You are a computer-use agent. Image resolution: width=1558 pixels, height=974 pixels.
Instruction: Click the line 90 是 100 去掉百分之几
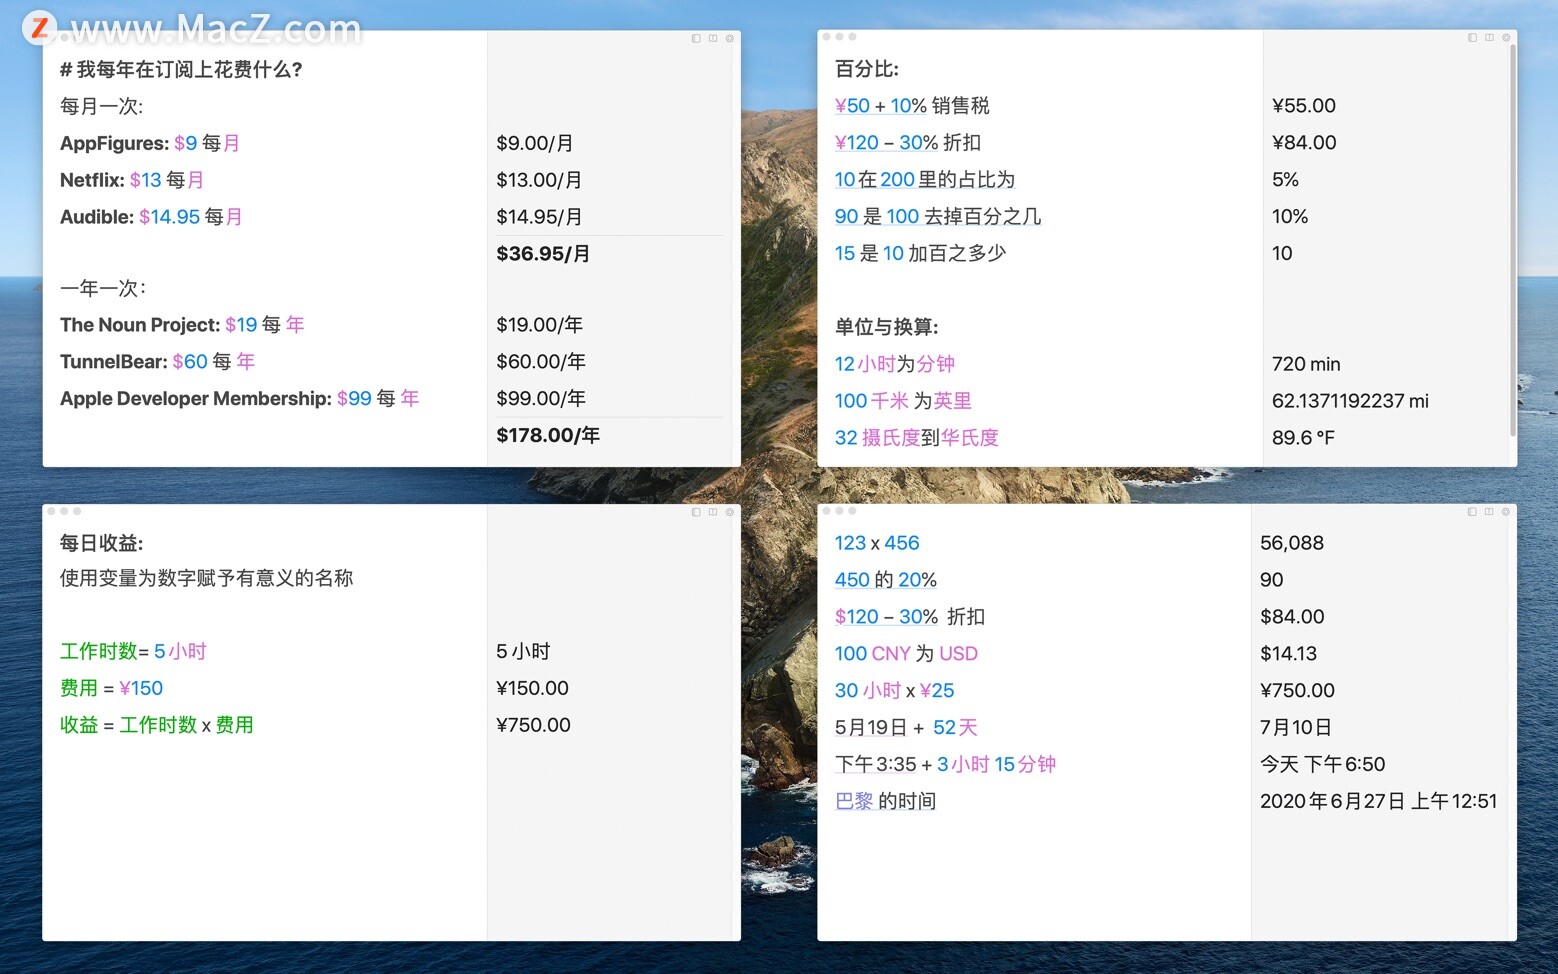tap(938, 217)
